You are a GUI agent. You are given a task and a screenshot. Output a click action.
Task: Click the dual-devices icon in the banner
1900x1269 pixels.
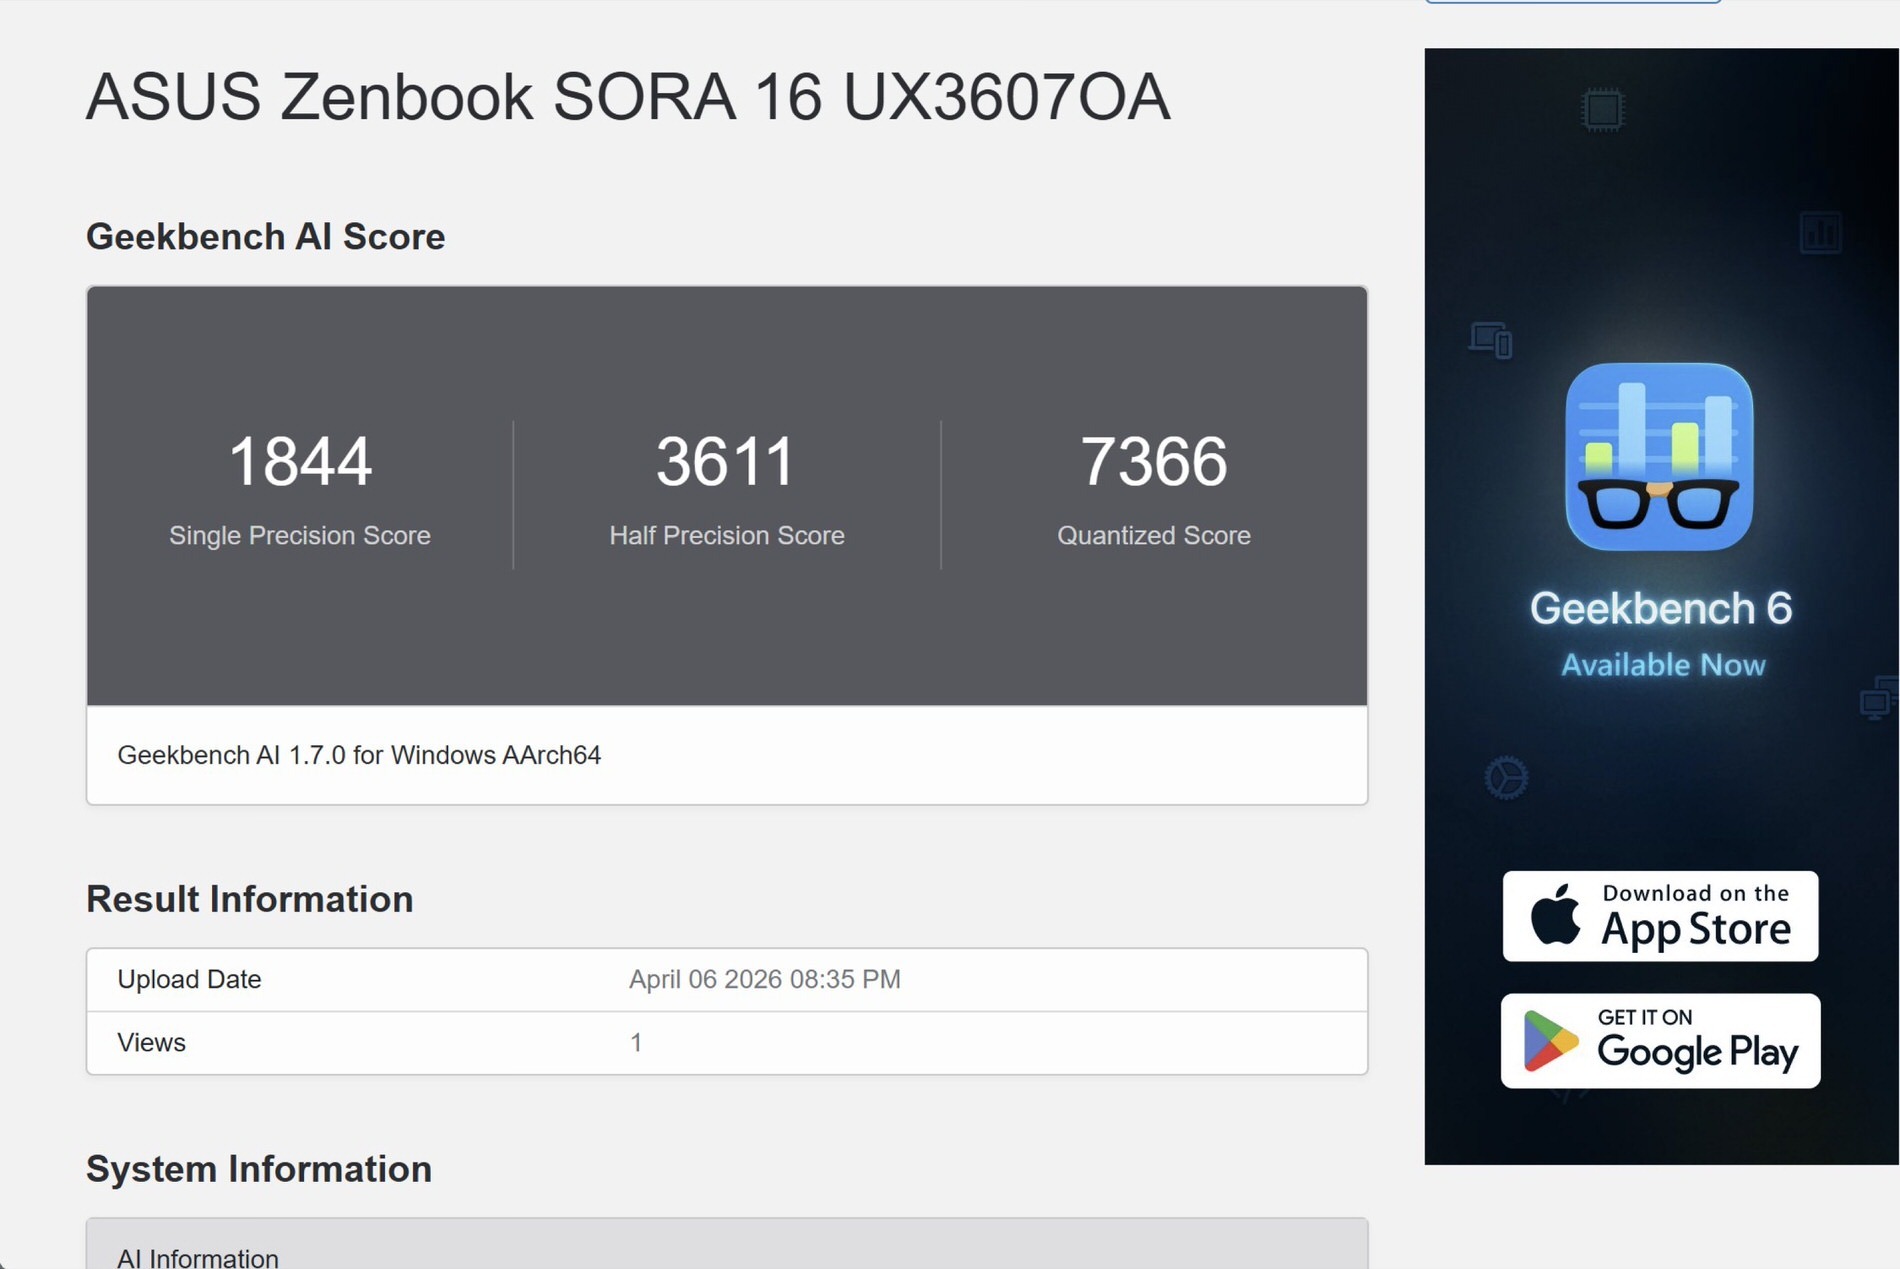(1491, 340)
